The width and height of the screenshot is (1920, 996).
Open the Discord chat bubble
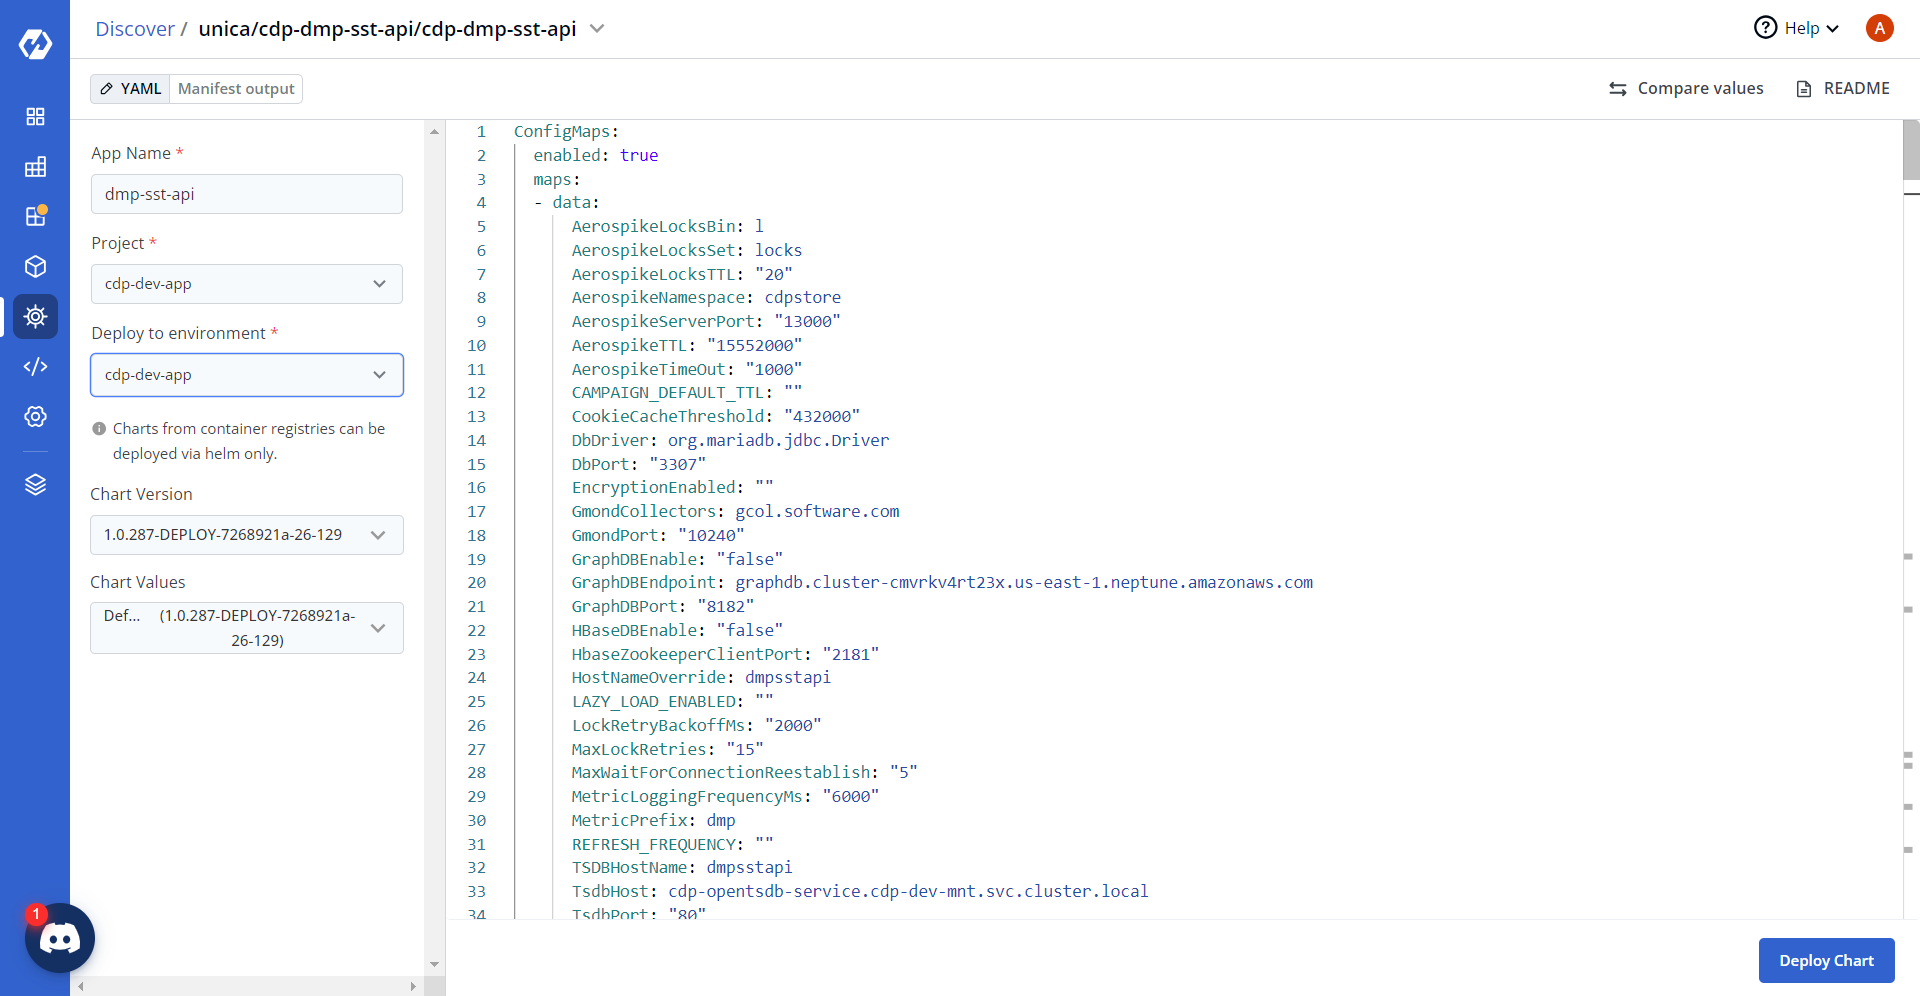[x=60, y=938]
